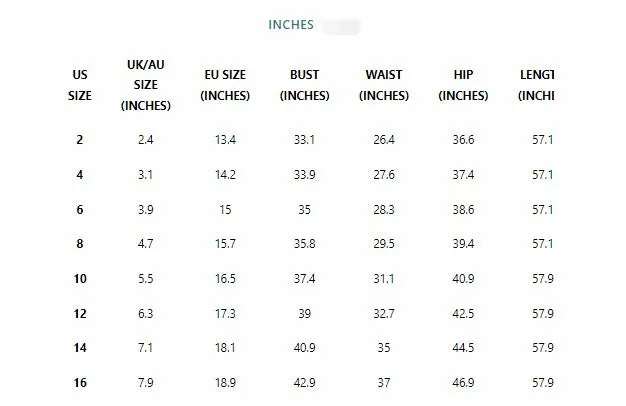Screen dimensions: 626x406
Task: Click the UK/AU SIZE column header
Action: point(144,85)
